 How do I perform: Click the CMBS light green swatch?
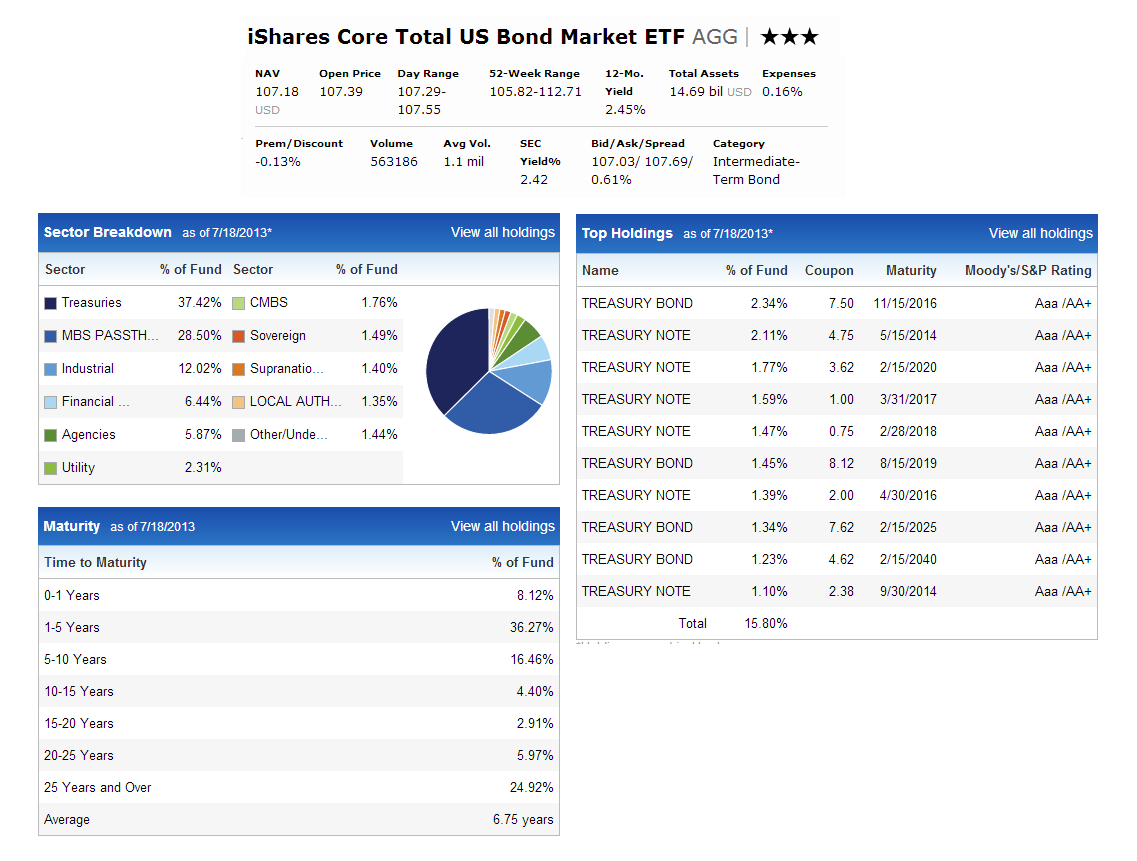(x=239, y=303)
